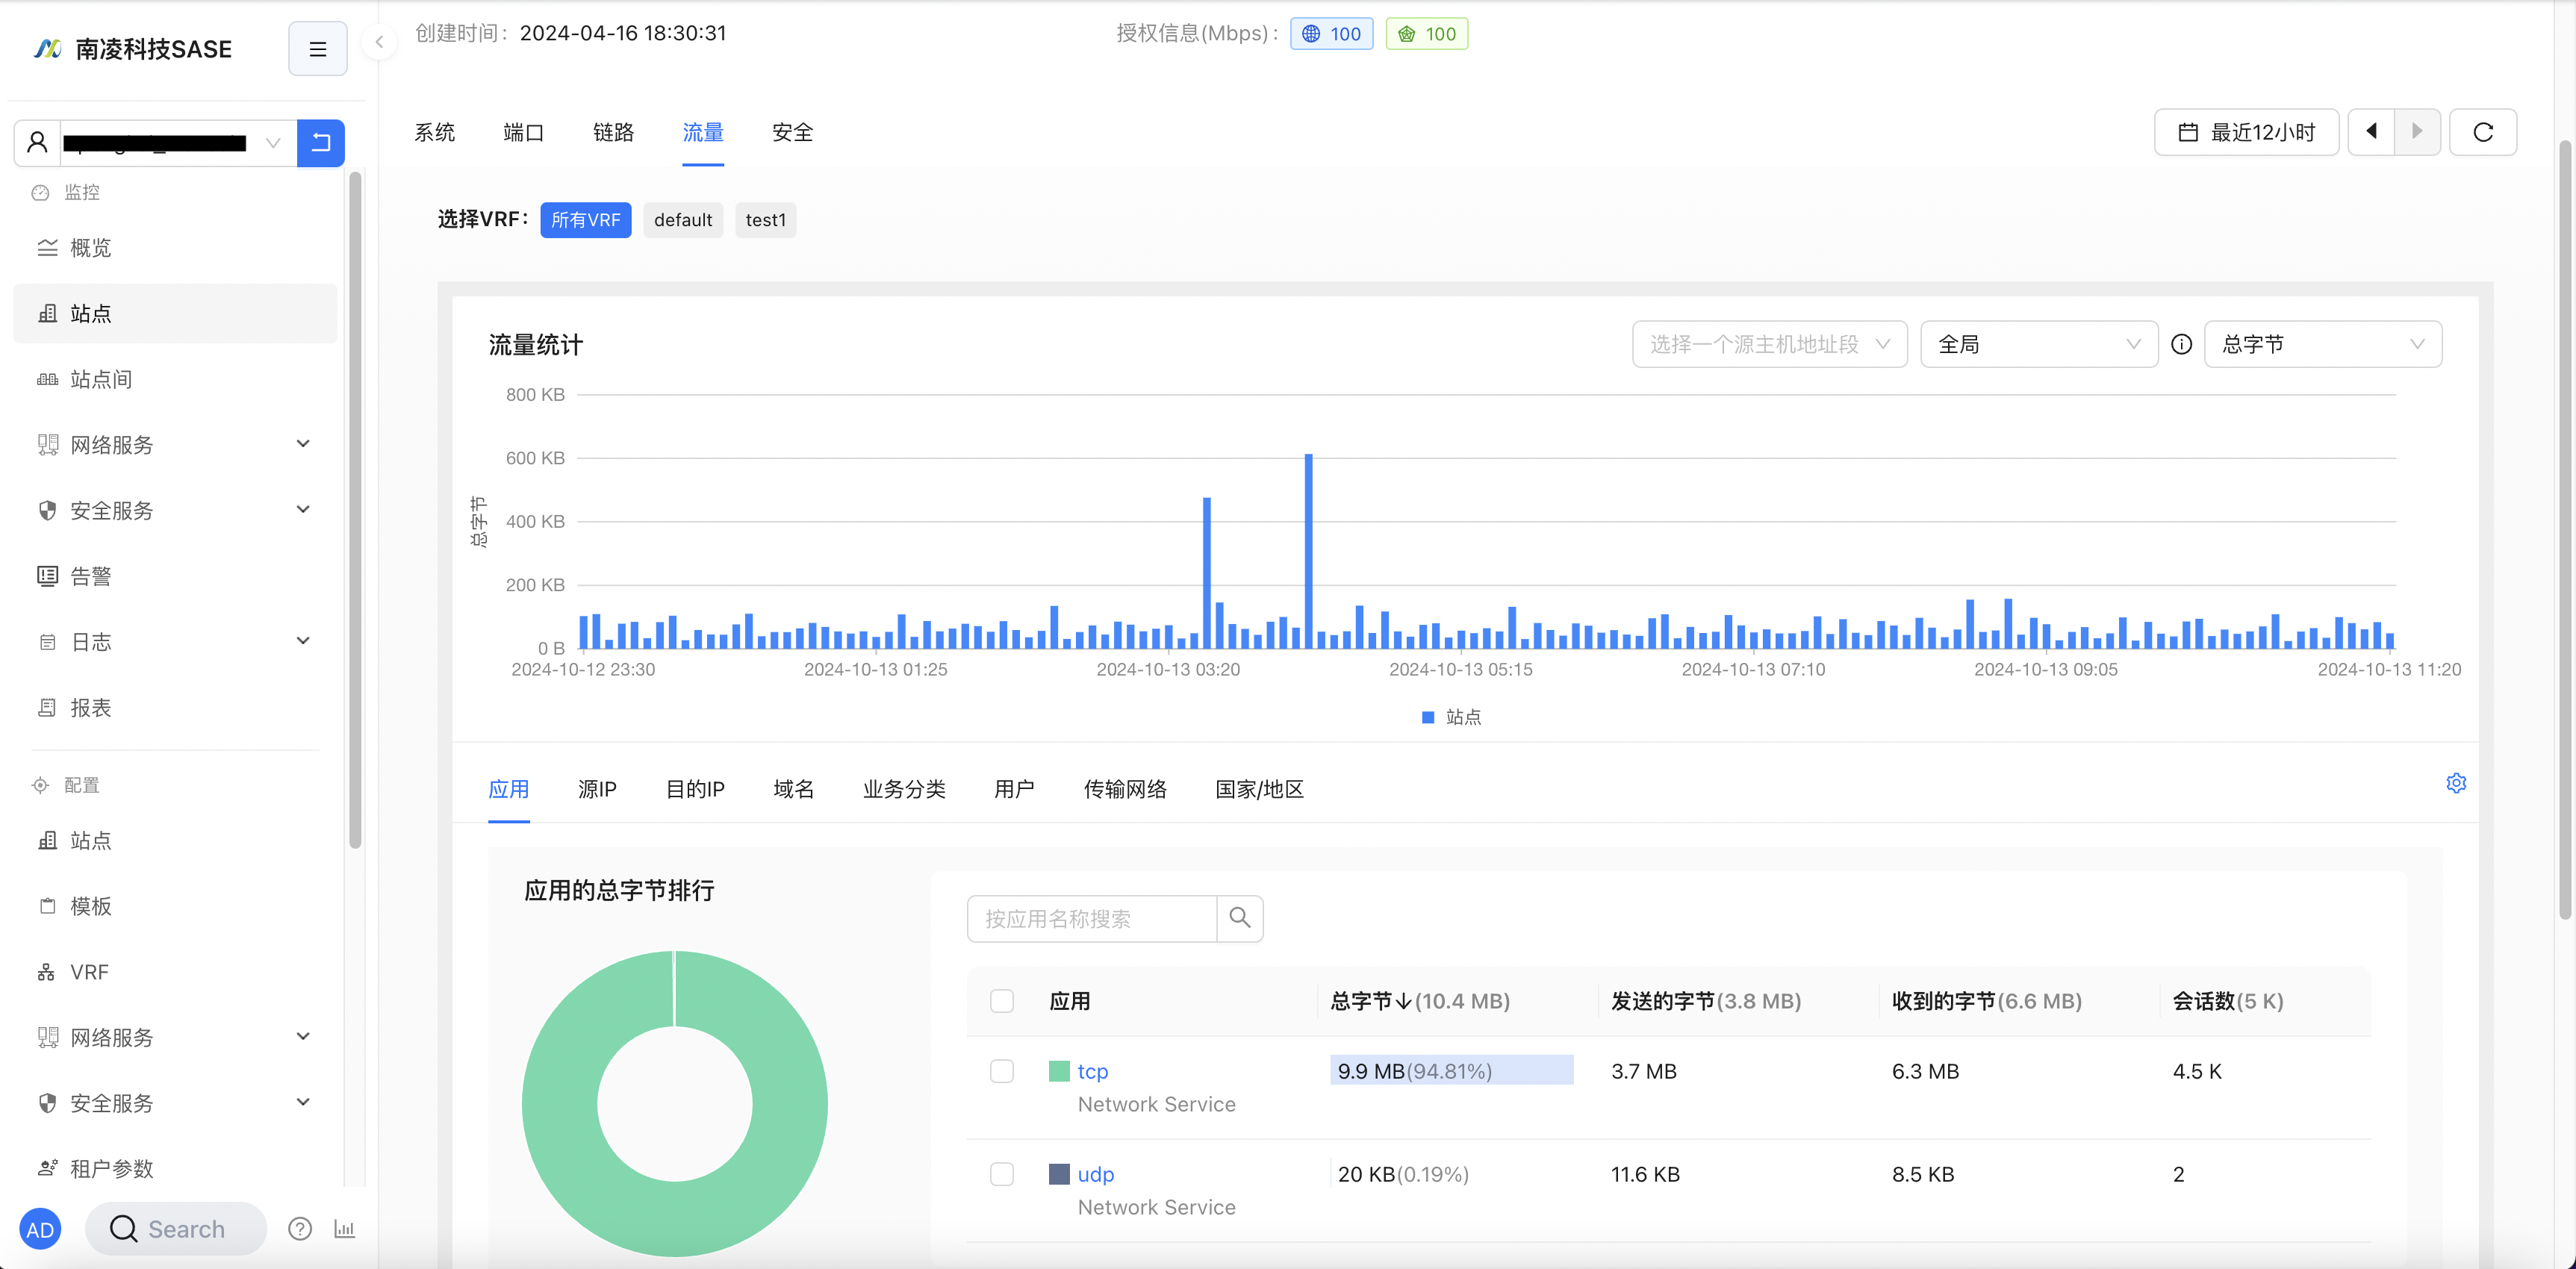Open table settings gear icon
2576x1269 pixels.
(2456, 783)
